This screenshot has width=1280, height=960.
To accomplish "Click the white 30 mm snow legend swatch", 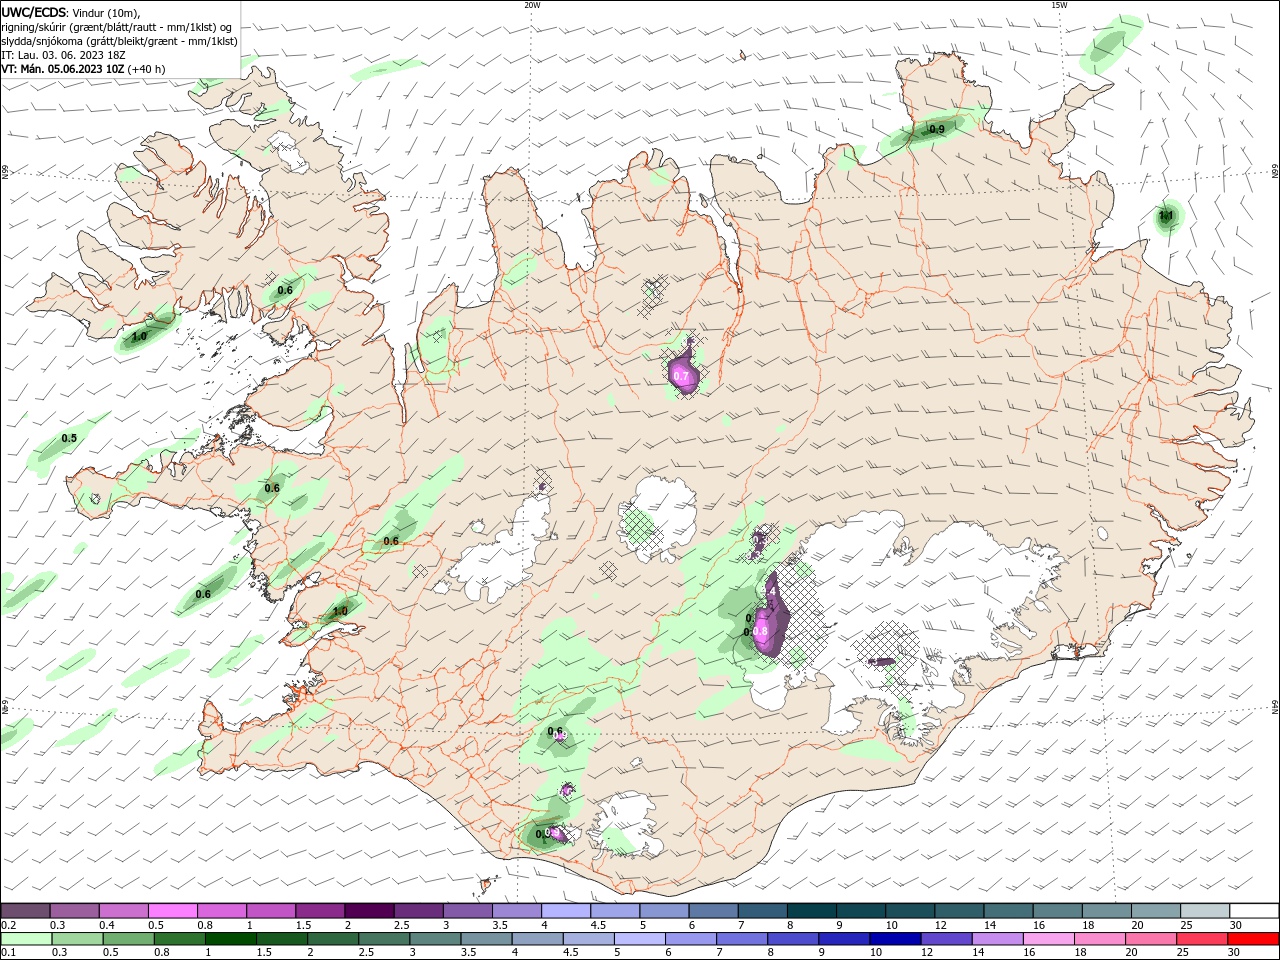I will coord(1253,911).
